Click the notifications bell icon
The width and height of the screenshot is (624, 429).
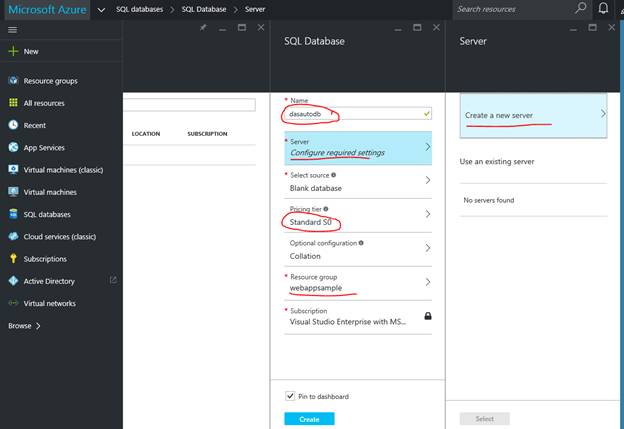click(x=603, y=9)
